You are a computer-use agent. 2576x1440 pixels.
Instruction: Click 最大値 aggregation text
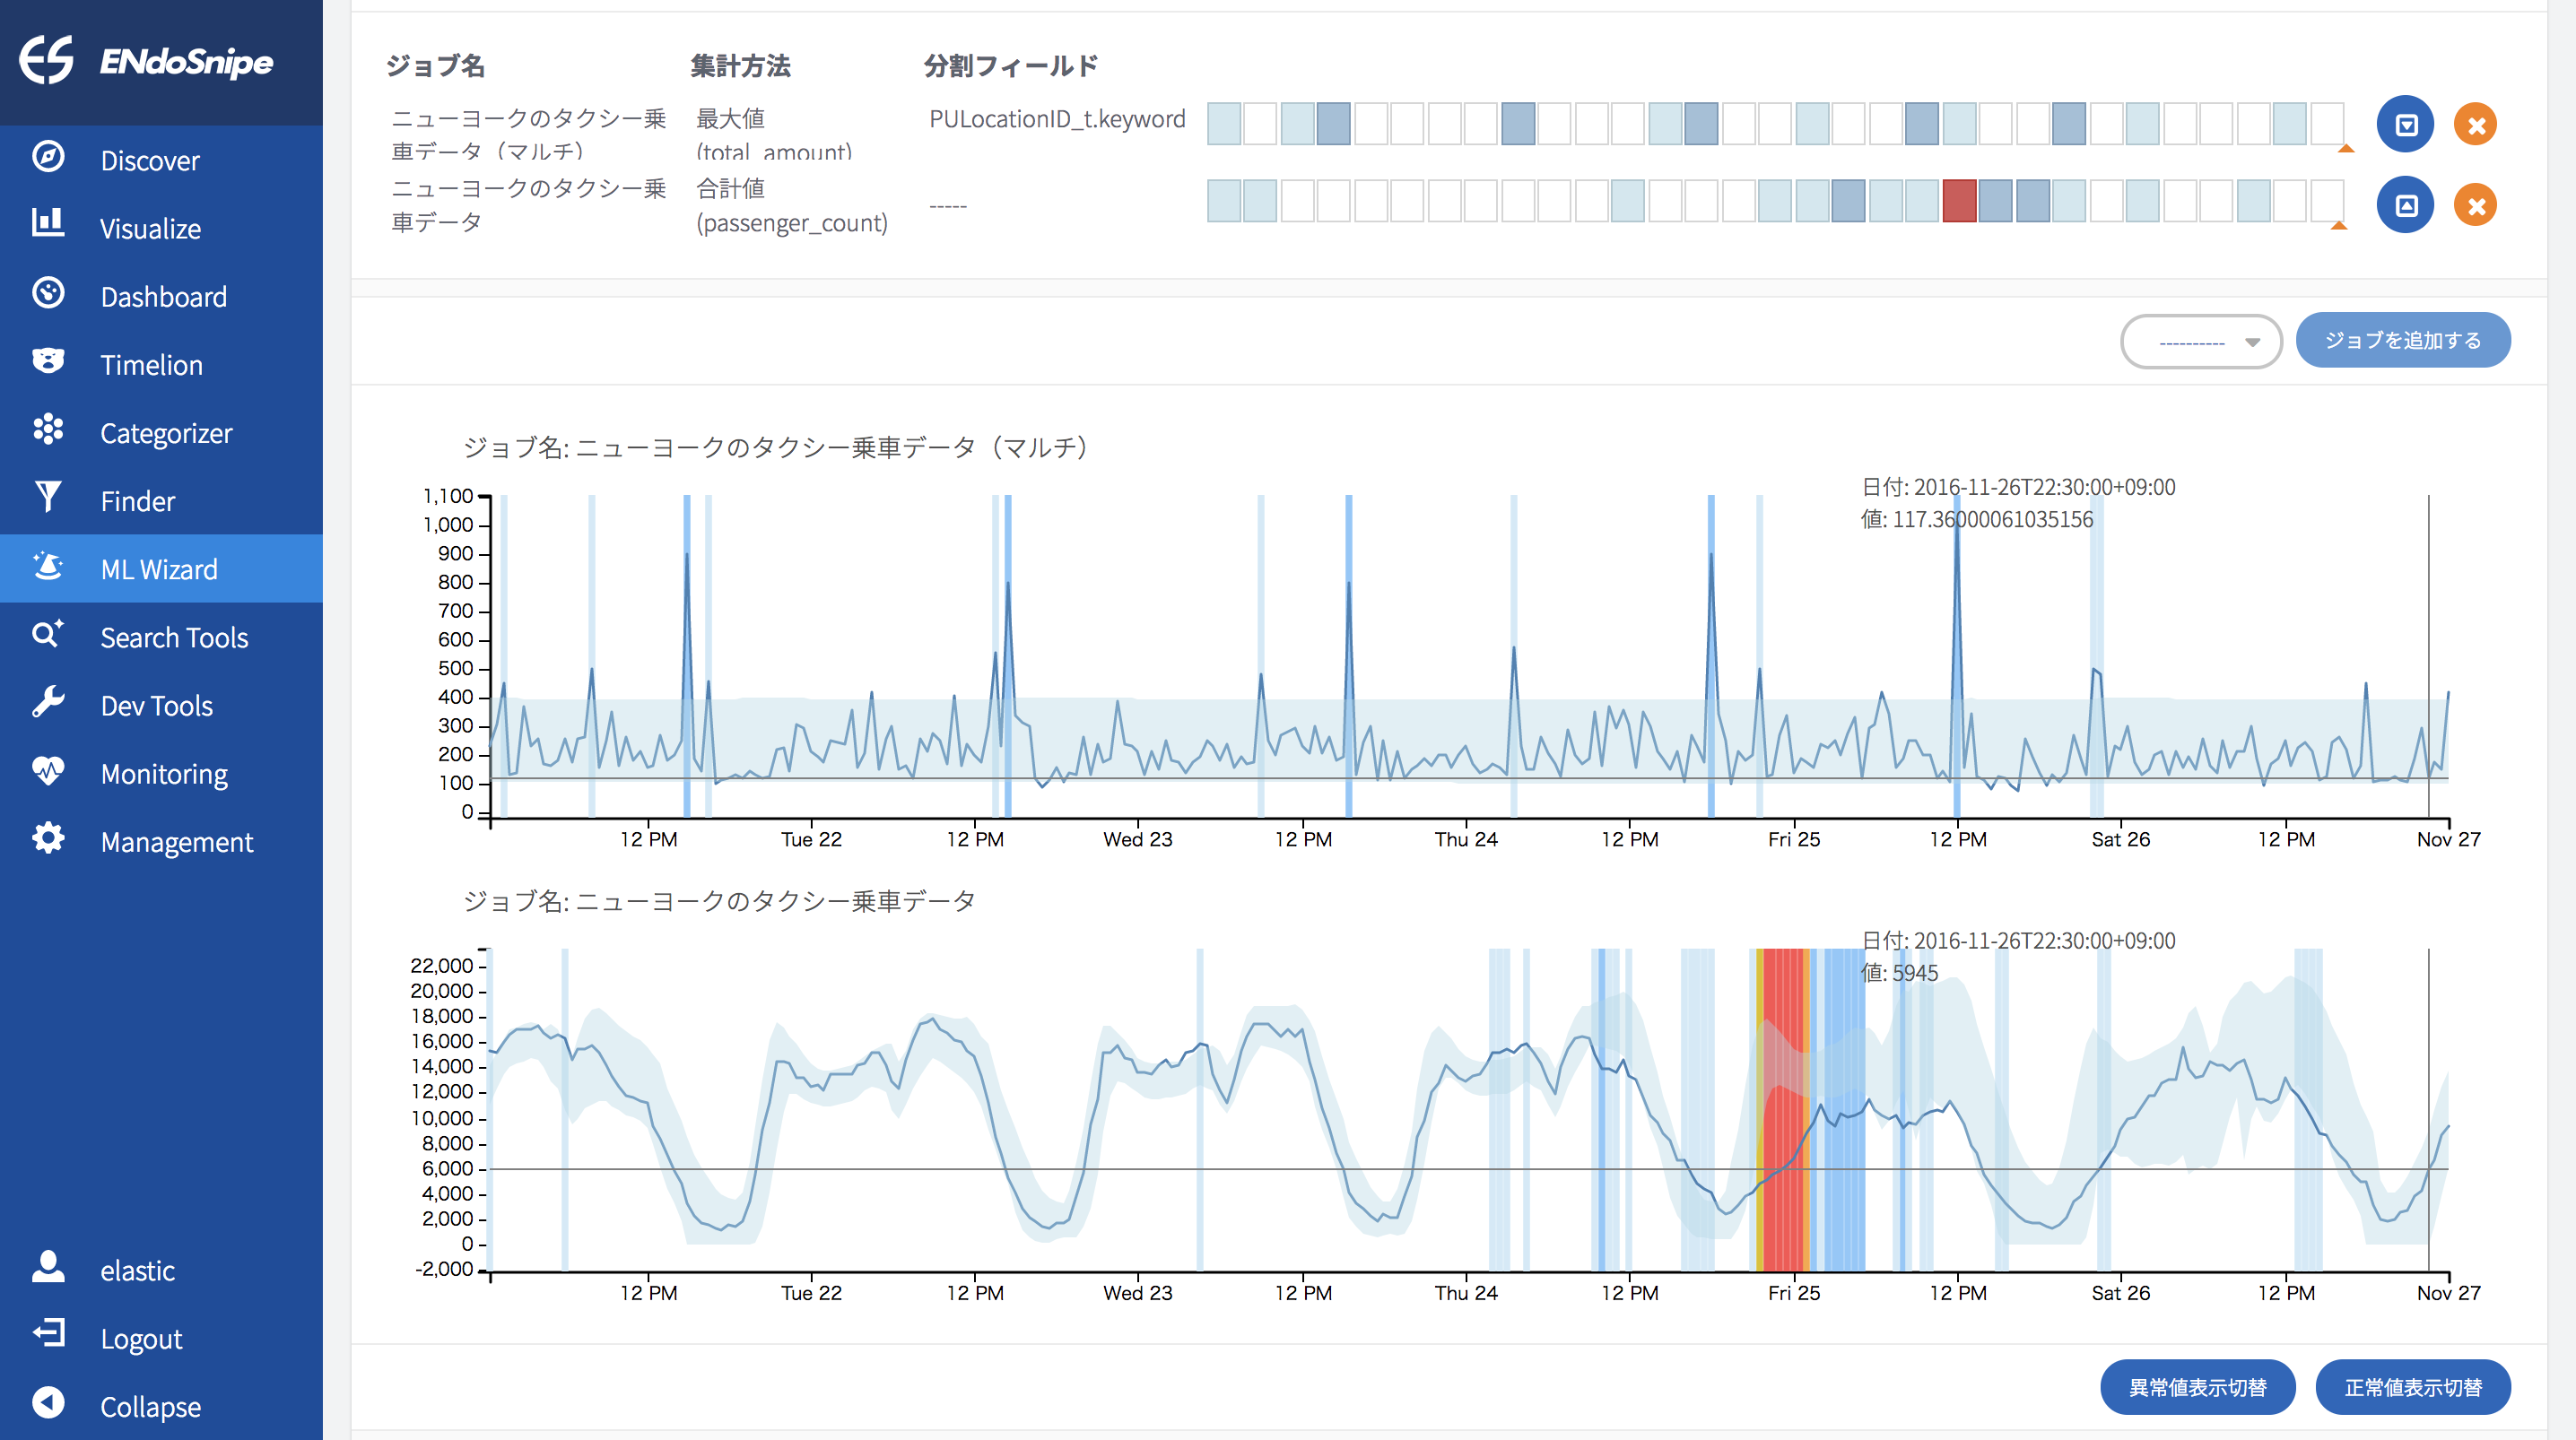pos(731,118)
